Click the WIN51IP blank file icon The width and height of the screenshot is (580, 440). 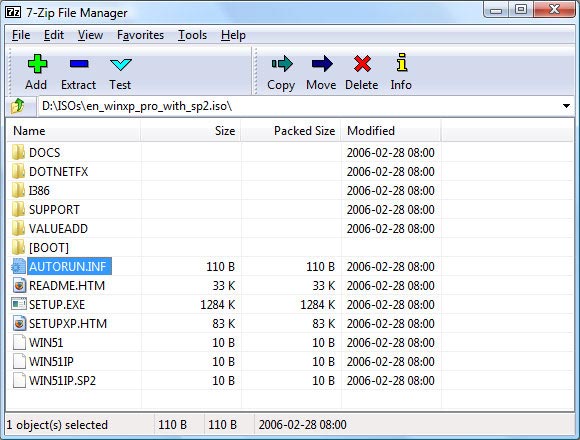[19, 361]
